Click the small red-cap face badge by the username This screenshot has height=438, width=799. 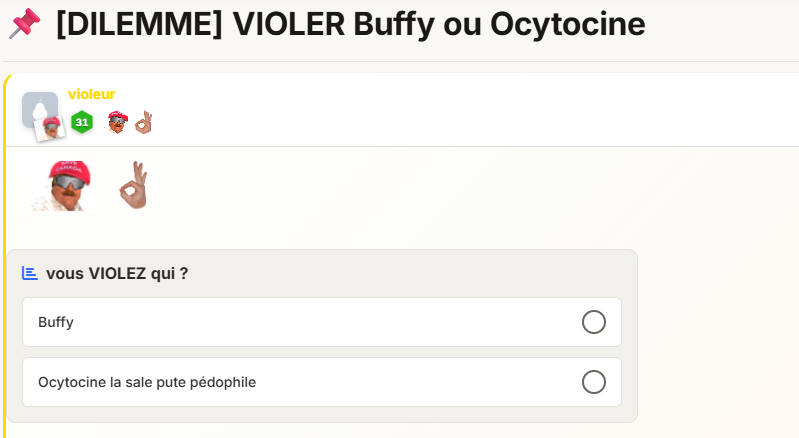click(117, 122)
